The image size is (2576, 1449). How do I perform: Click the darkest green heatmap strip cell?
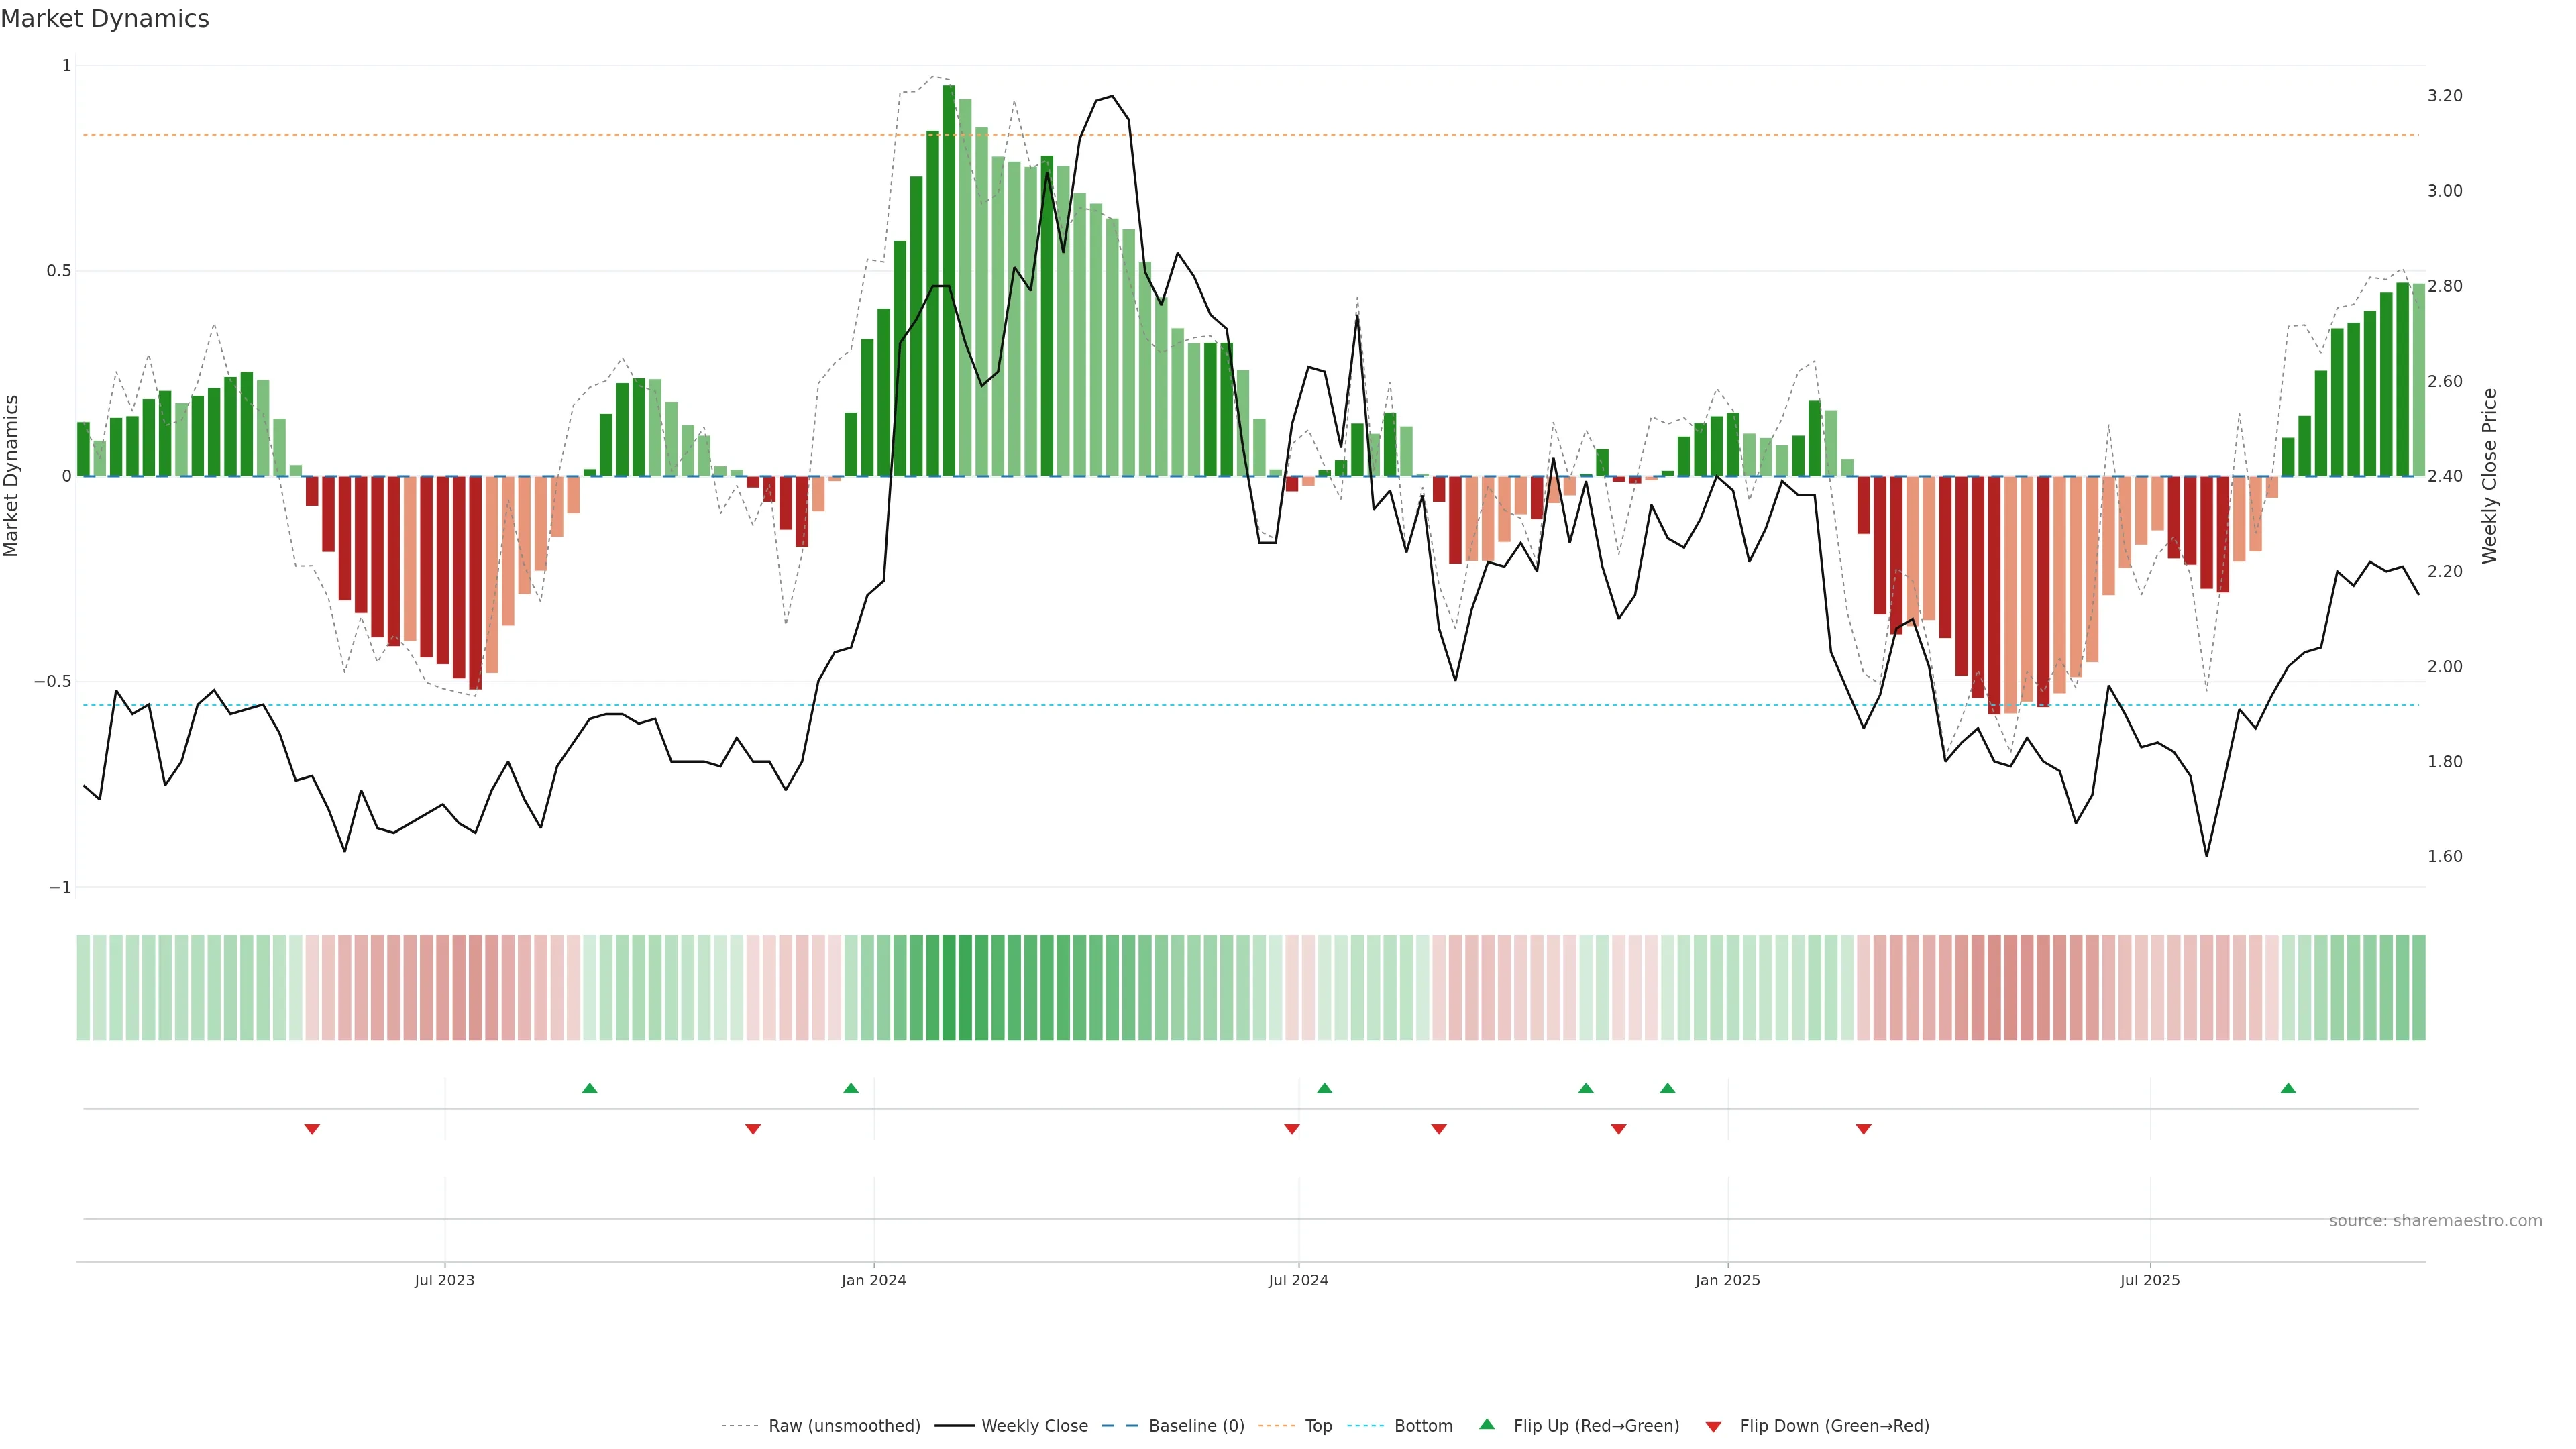tap(949, 988)
